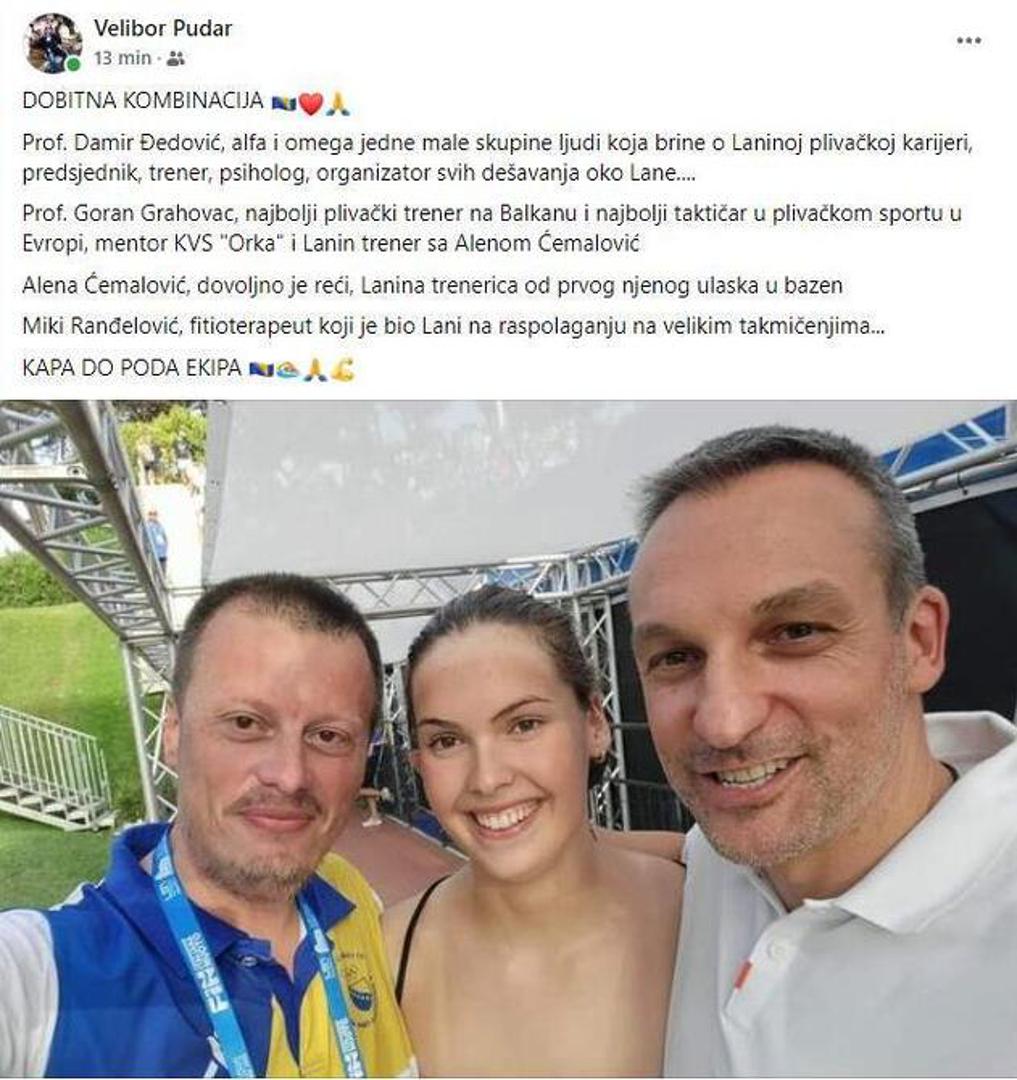Click the DOBITNA KOMBINACIJA heading text
Image resolution: width=1017 pixels, height=1080 pixels.
pos(143,101)
